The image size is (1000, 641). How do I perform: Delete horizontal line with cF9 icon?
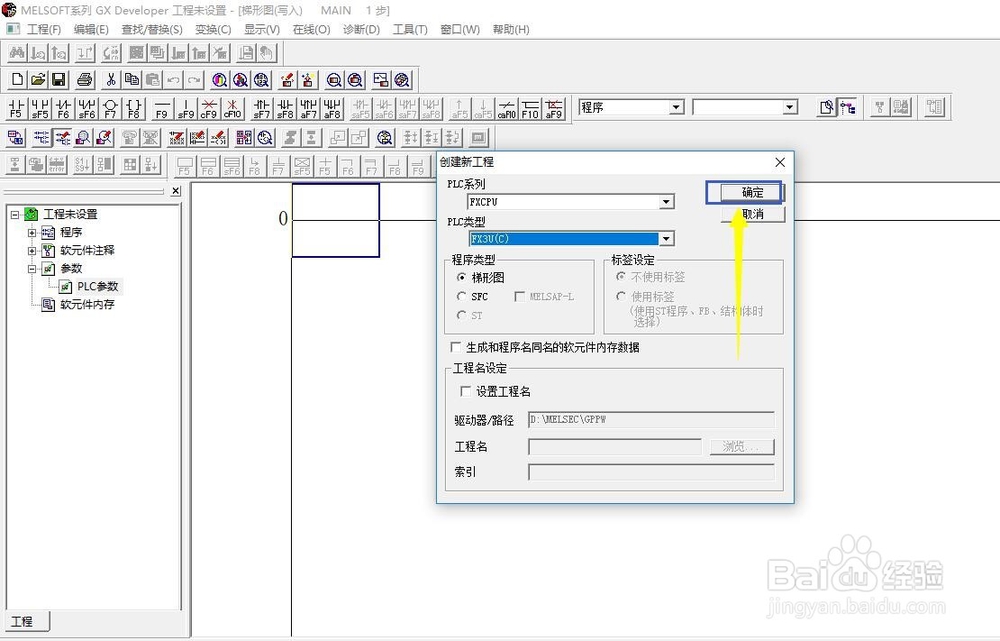(209, 108)
